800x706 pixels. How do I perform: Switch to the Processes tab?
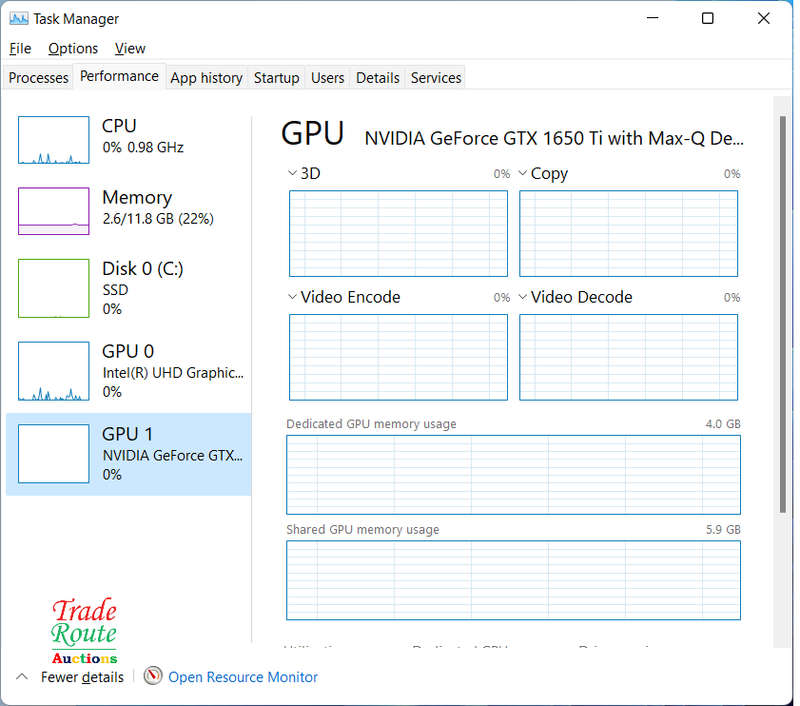tap(38, 78)
